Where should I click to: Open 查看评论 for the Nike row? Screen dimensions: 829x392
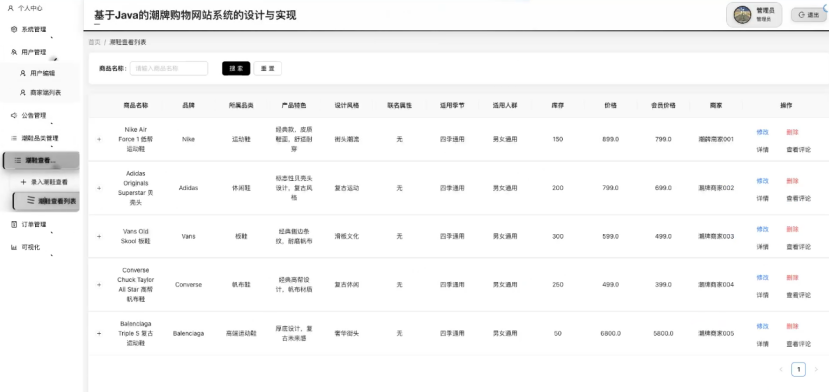click(798, 150)
